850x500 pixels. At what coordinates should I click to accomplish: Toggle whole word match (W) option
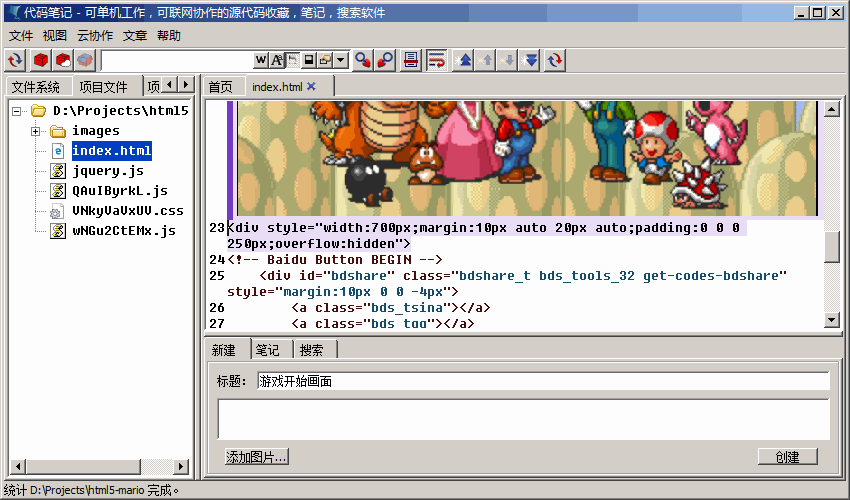[261, 60]
